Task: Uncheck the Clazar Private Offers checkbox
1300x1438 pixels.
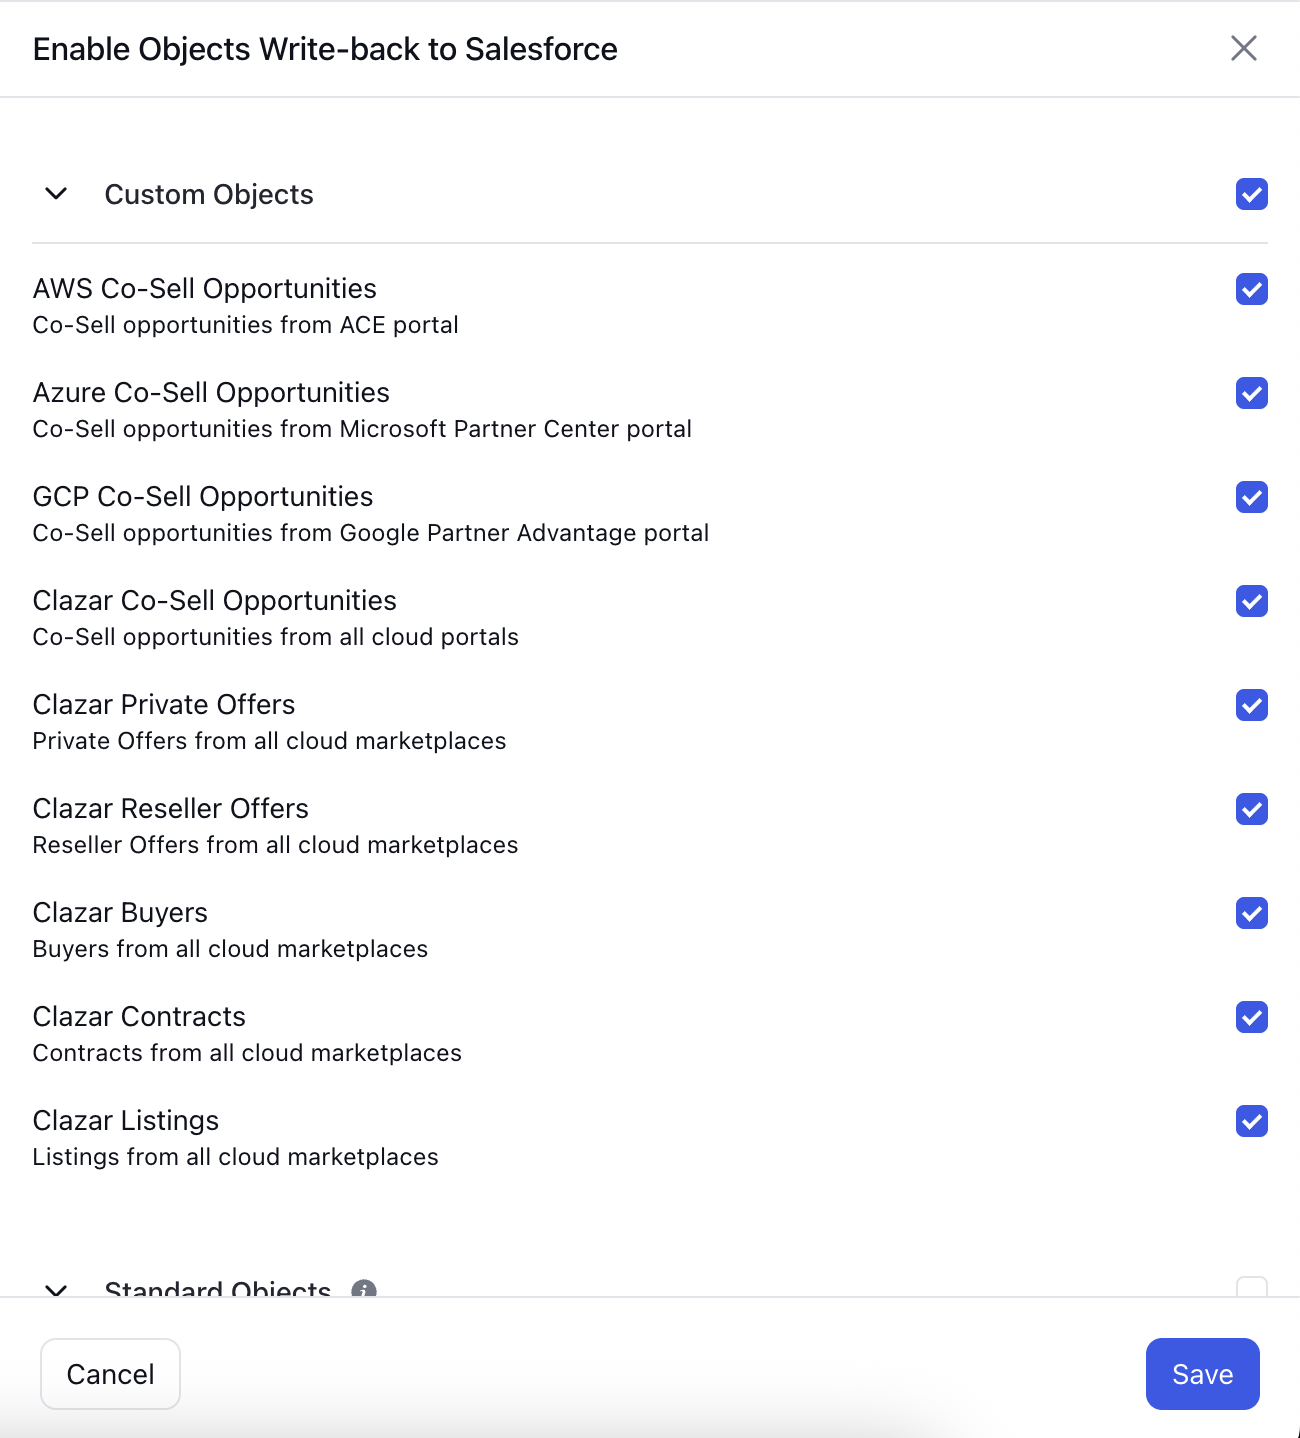Action: 1252,705
